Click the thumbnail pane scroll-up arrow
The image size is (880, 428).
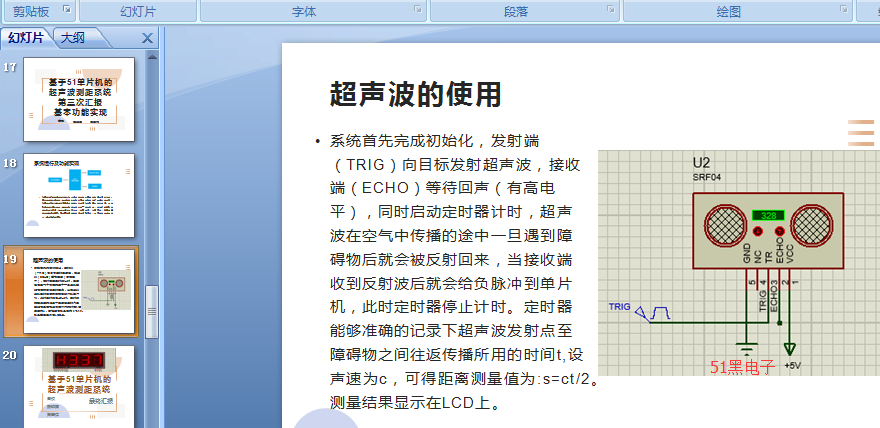click(152, 56)
